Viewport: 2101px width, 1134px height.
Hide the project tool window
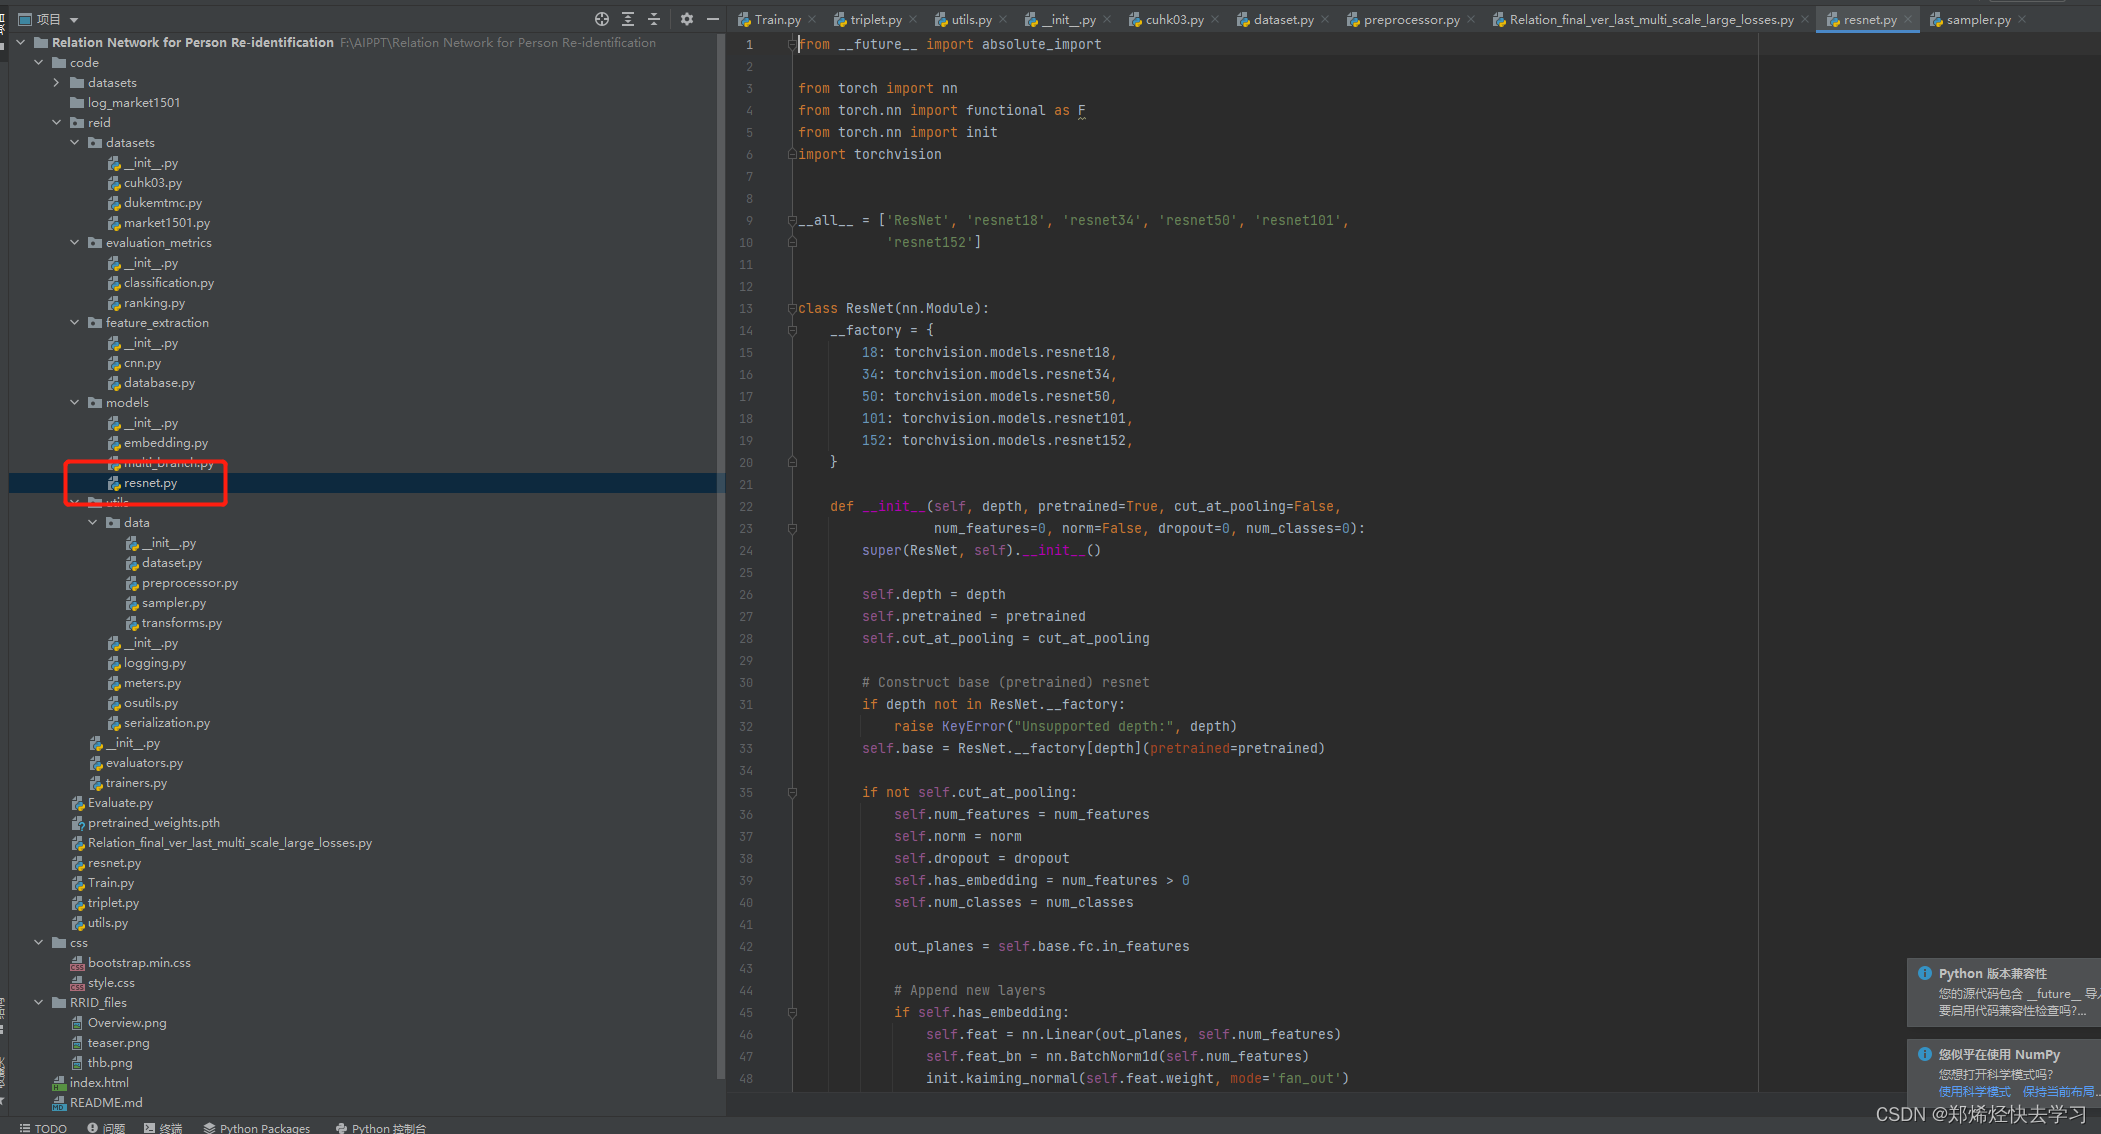coord(713,19)
